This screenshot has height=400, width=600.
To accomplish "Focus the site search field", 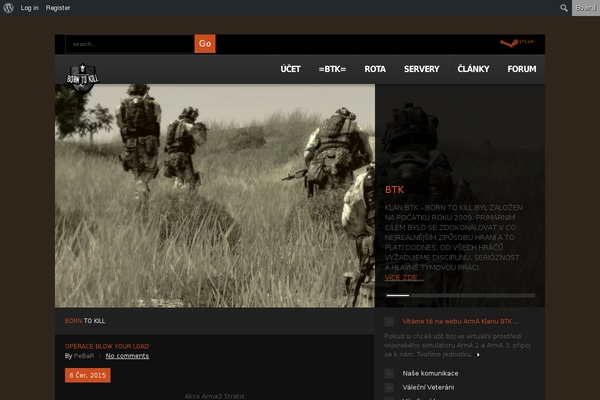I will pos(130,44).
